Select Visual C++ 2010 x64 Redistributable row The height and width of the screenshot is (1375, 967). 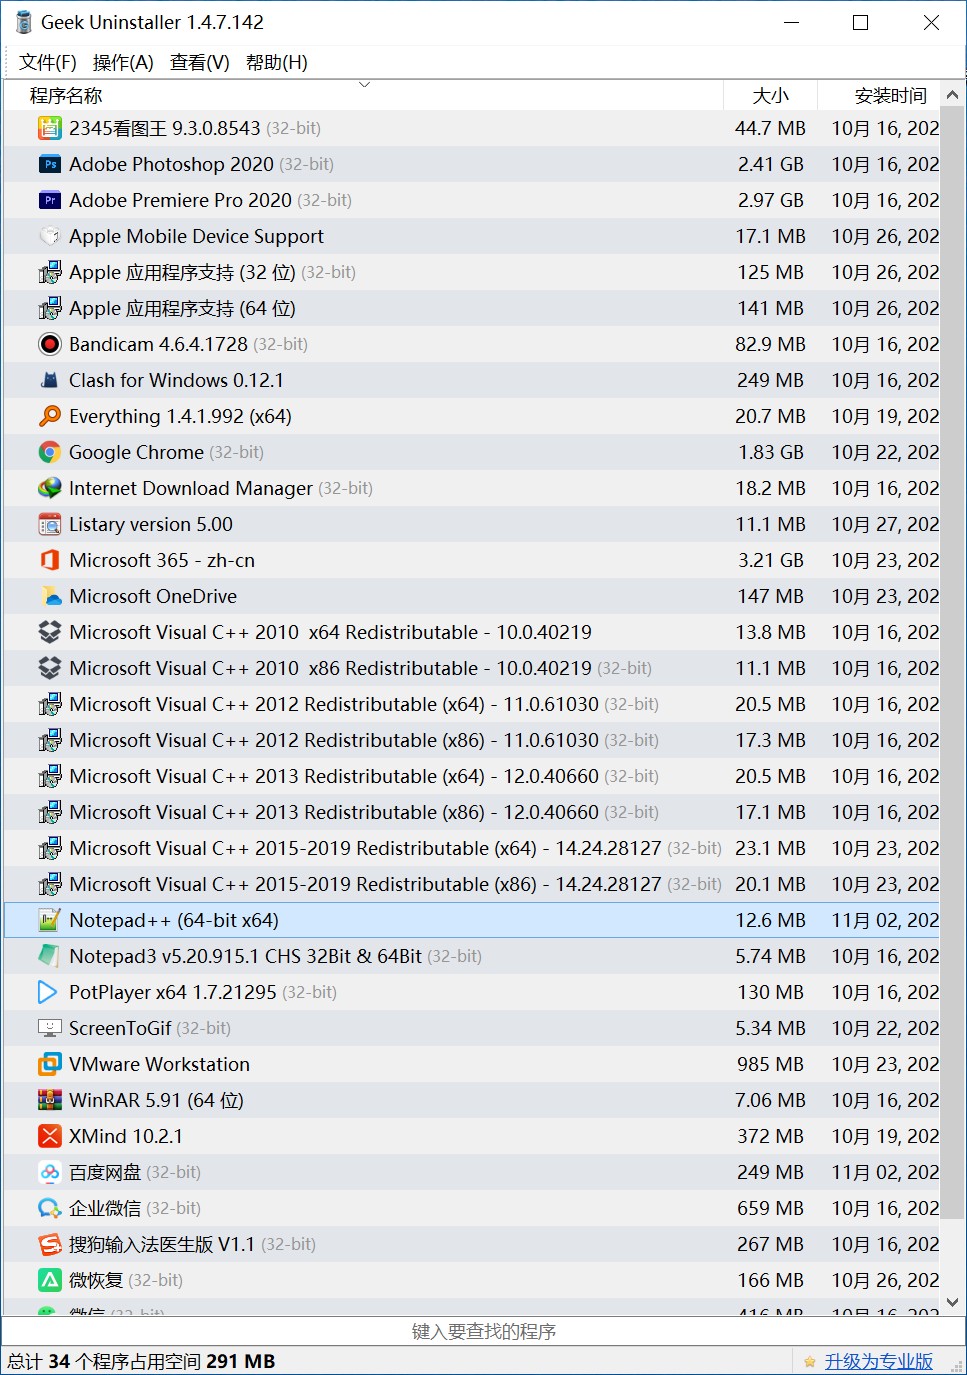click(472, 632)
